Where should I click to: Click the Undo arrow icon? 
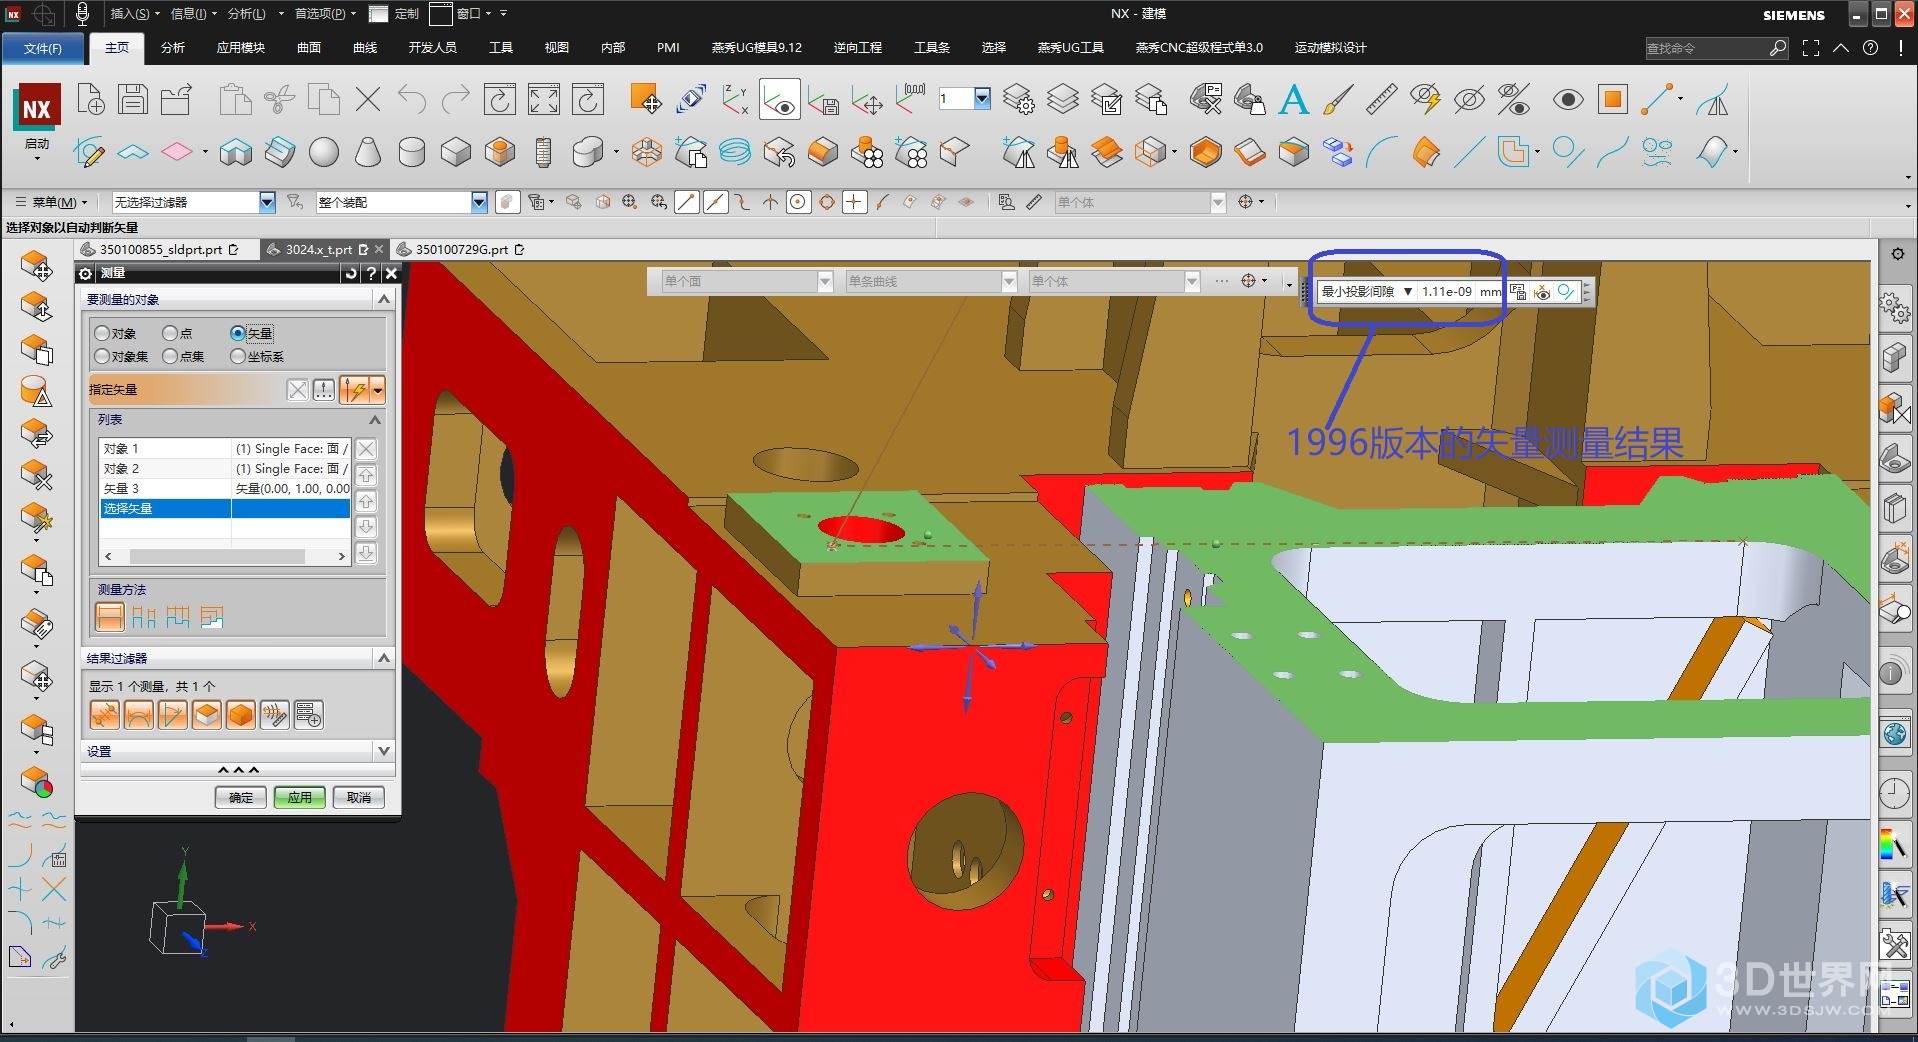click(x=412, y=100)
